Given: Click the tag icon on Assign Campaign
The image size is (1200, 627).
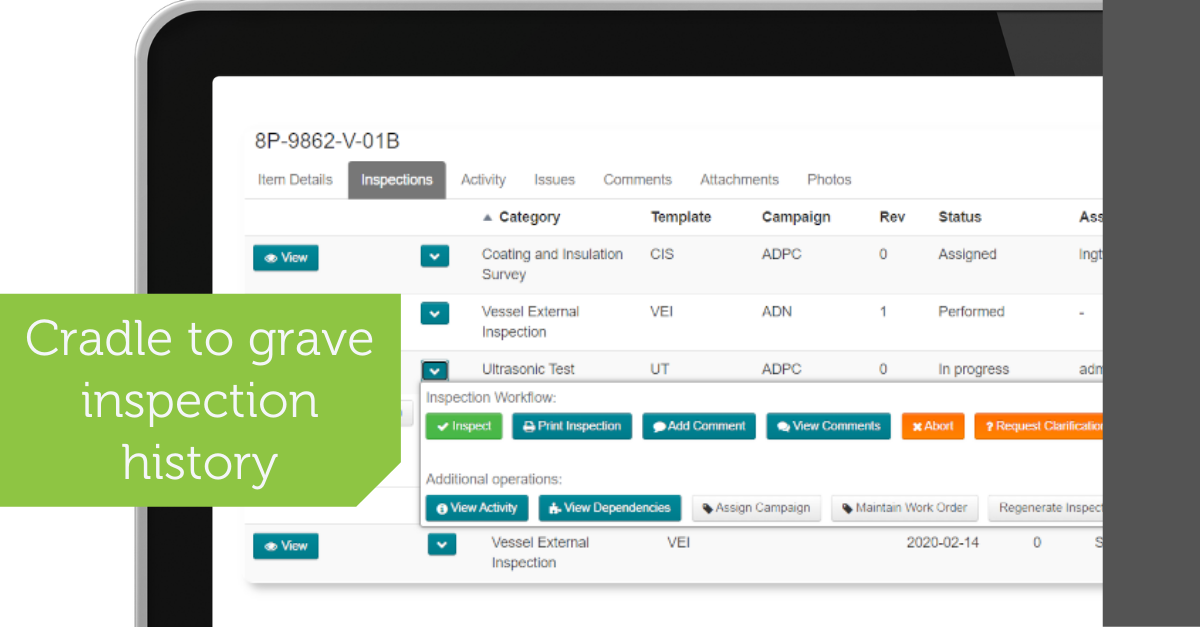Looking at the screenshot, I should [707, 508].
